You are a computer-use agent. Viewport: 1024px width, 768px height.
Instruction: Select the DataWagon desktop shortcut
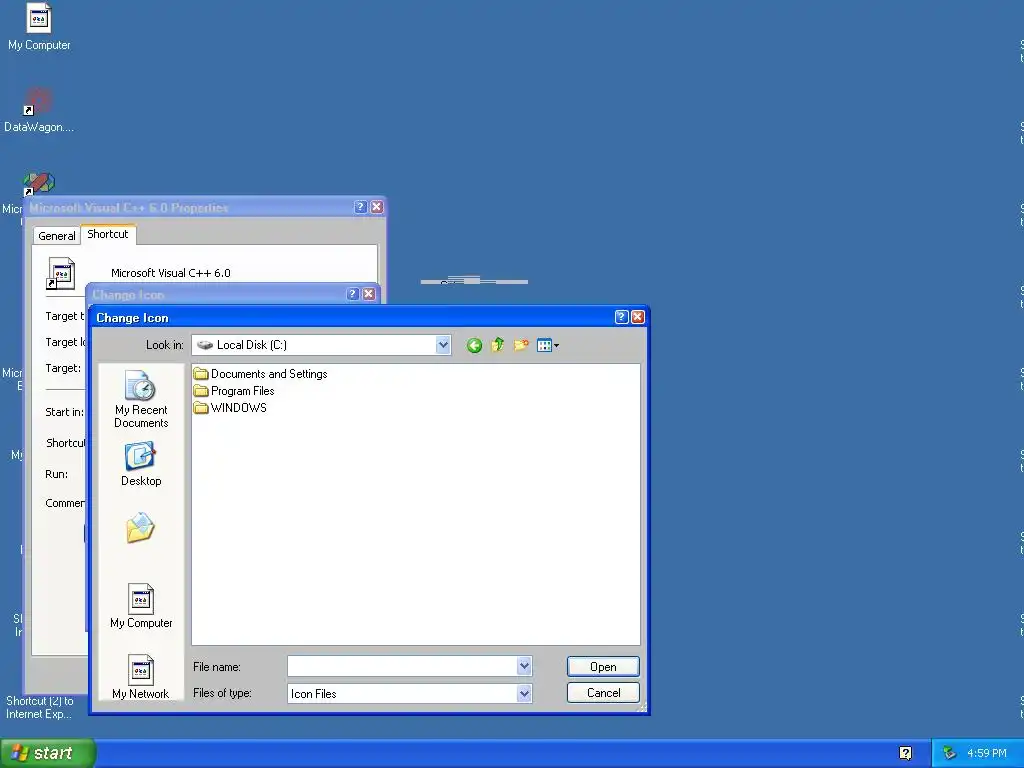click(x=39, y=110)
